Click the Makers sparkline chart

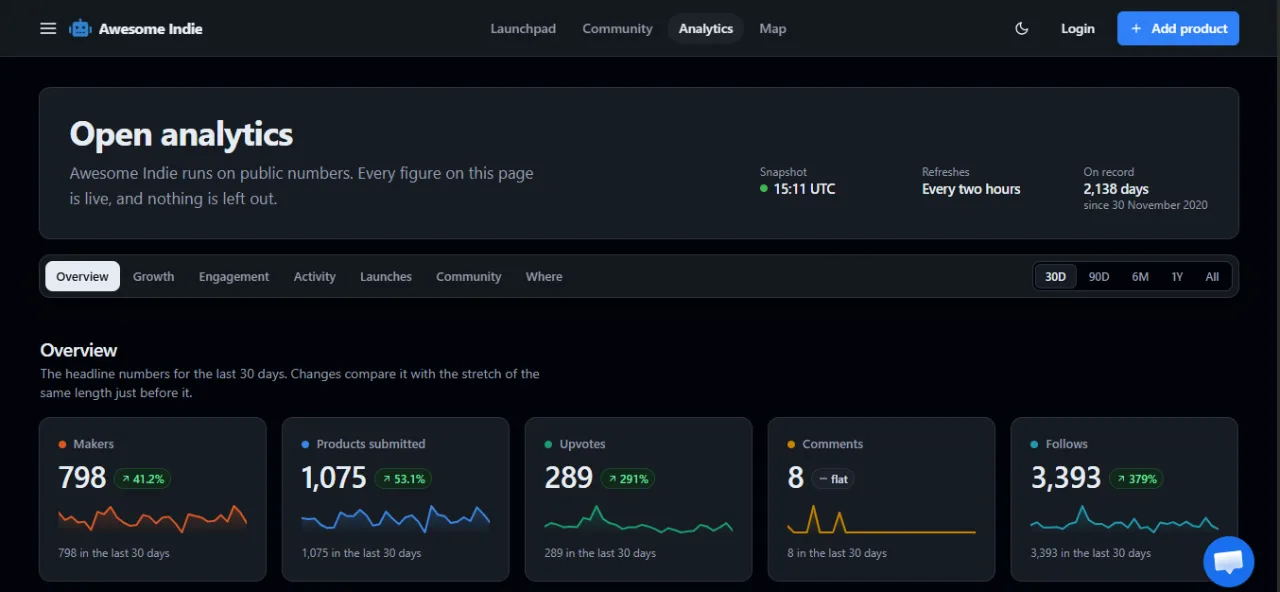[152, 519]
